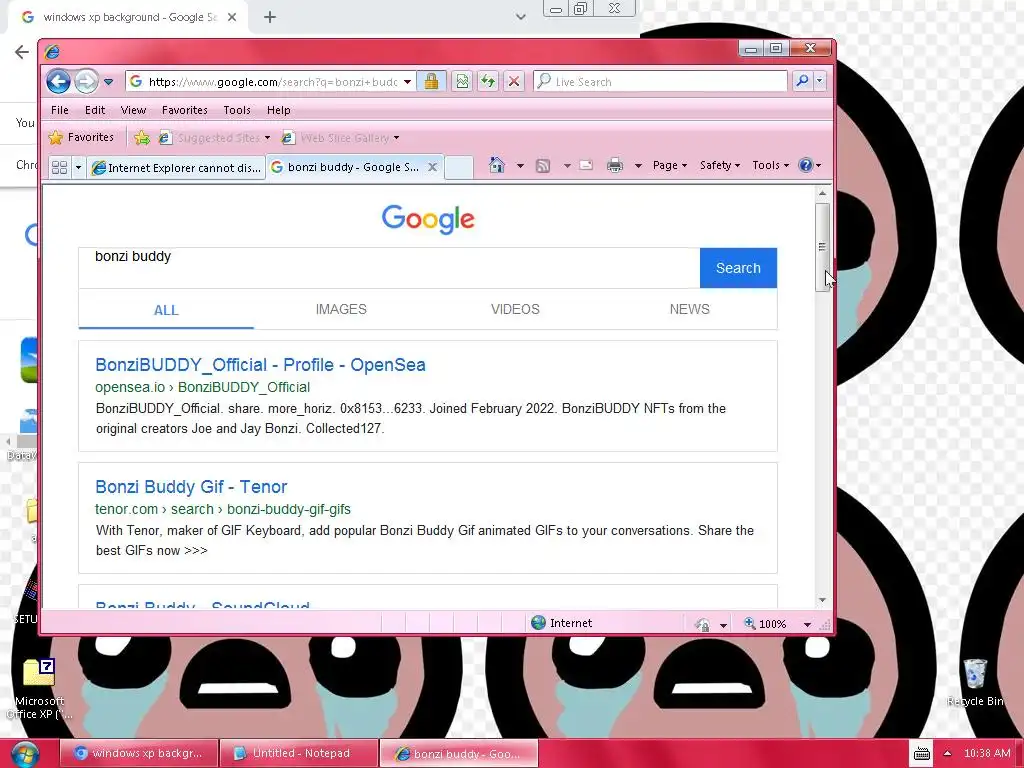This screenshot has height=768, width=1024.
Task: Click the blue Search button
Action: coord(738,268)
